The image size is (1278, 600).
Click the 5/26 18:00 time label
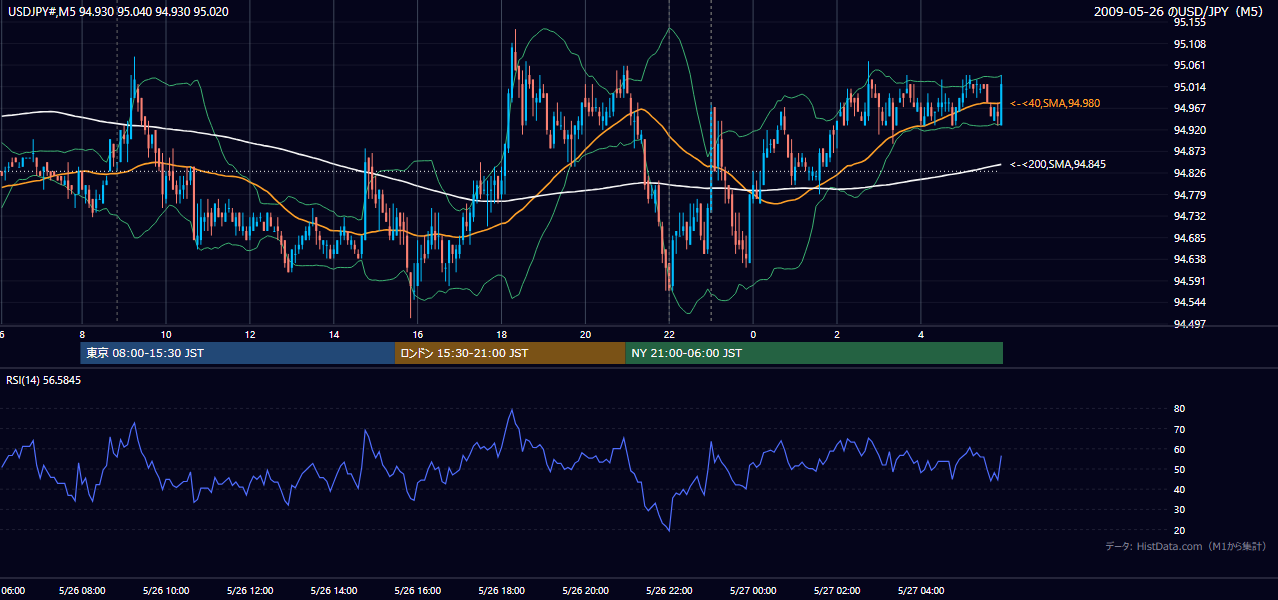point(502,590)
